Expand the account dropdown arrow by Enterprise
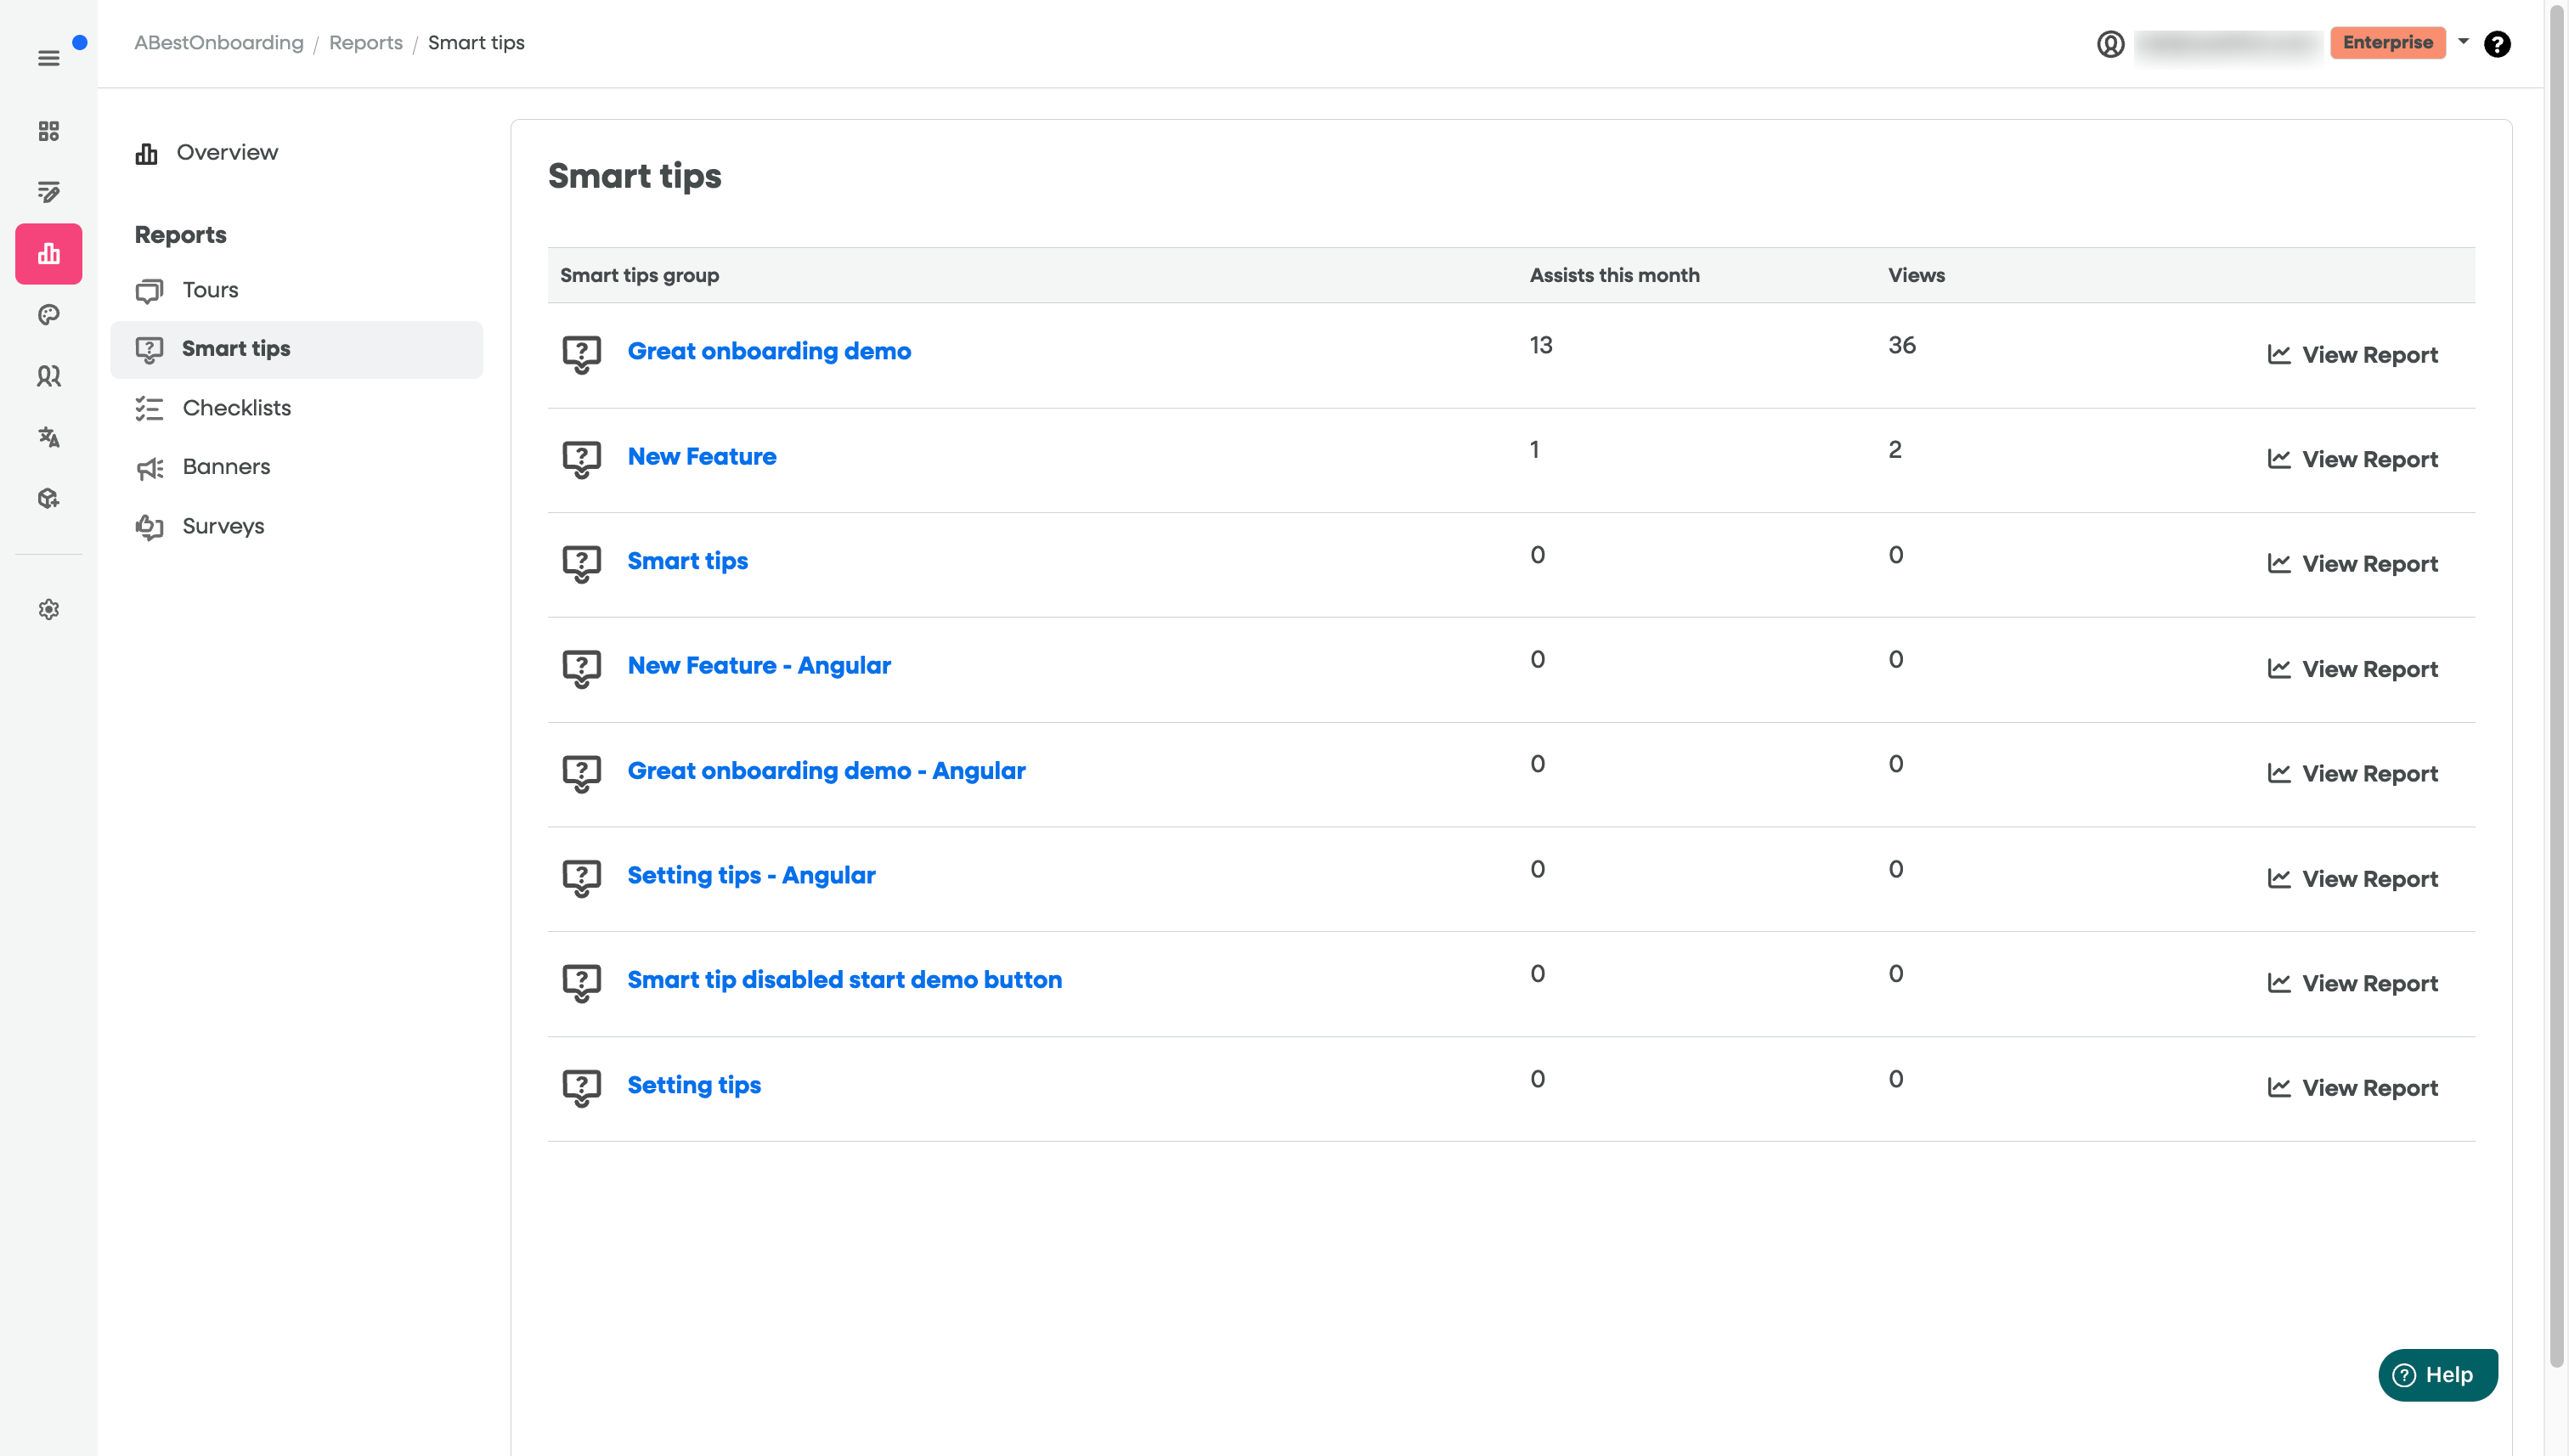Screen dimensions: 2569x1456 2463,42
